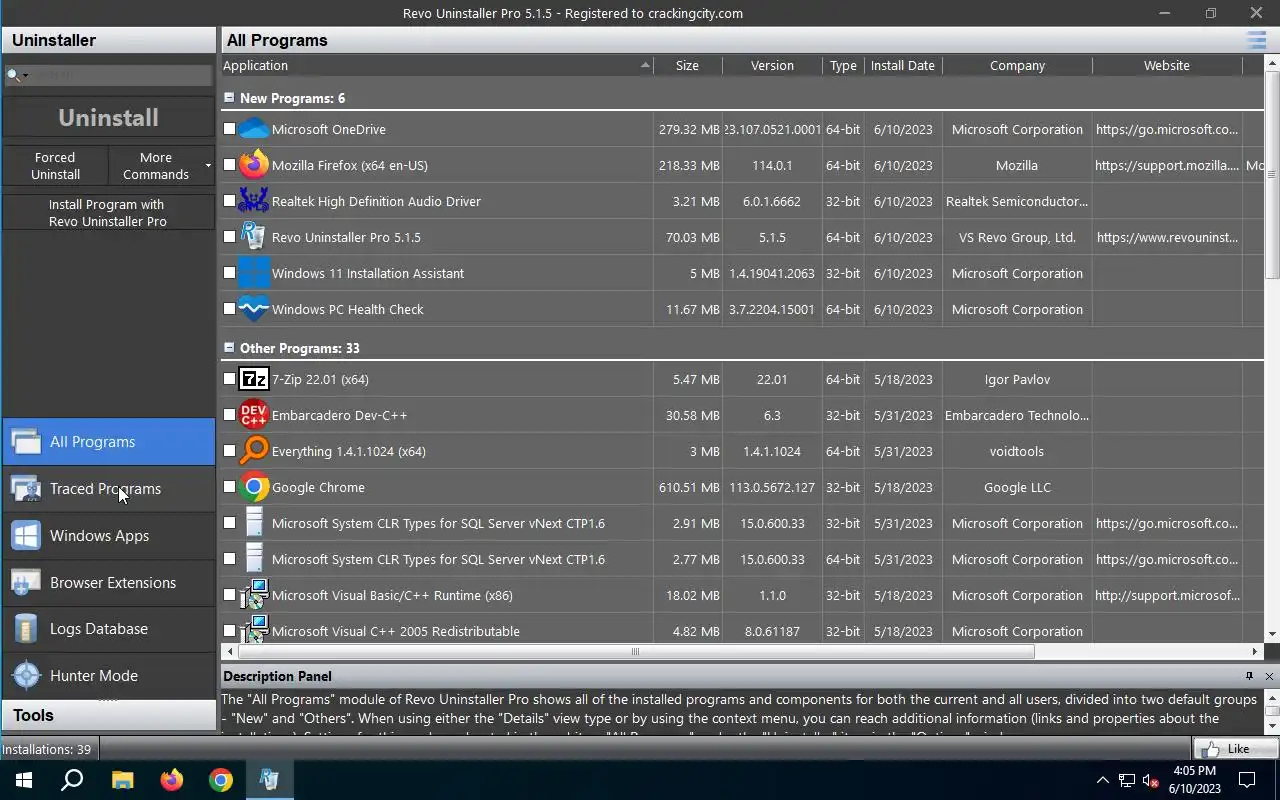Check the Microsoft OneDrive checkbox
Image resolution: width=1280 pixels, height=800 pixels.
point(230,129)
